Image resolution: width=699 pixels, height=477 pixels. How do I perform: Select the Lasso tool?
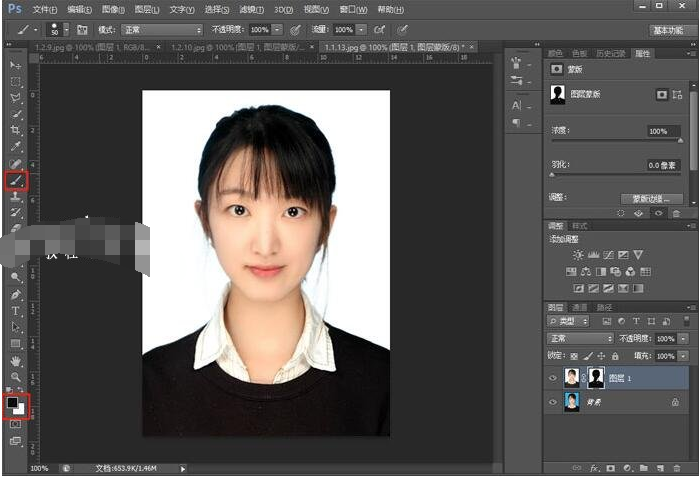pyautogui.click(x=16, y=98)
